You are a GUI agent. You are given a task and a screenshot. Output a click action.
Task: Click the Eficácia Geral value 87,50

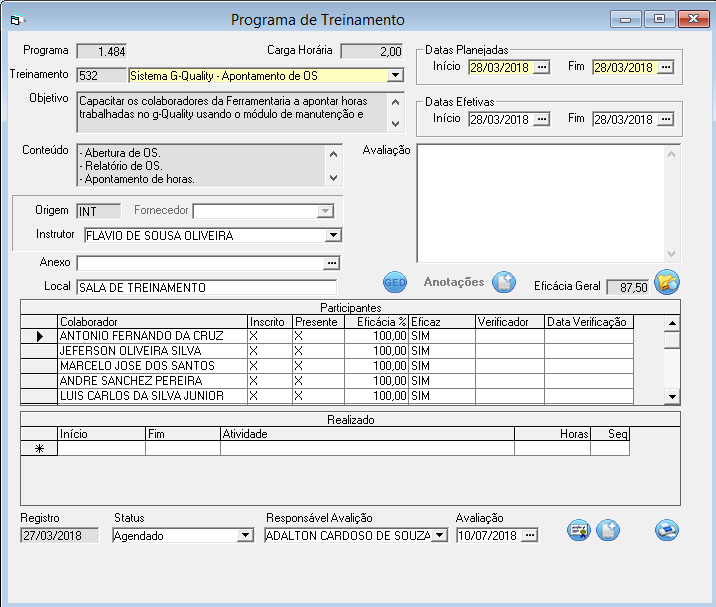(627, 287)
